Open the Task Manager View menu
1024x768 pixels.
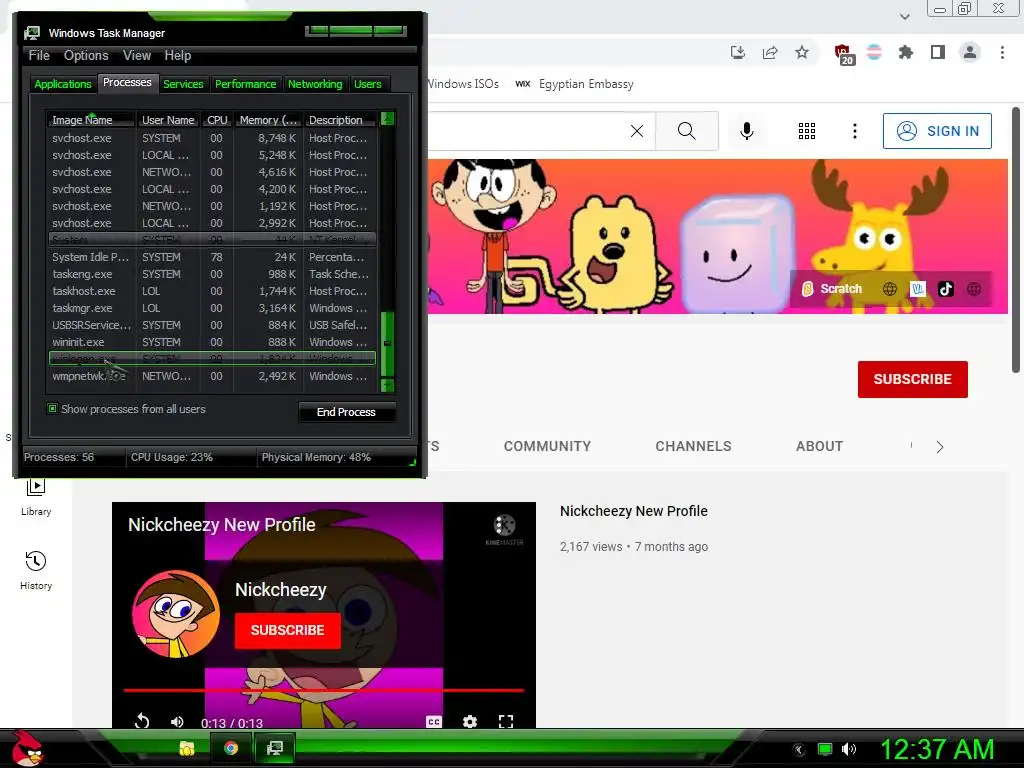pyautogui.click(x=137, y=56)
